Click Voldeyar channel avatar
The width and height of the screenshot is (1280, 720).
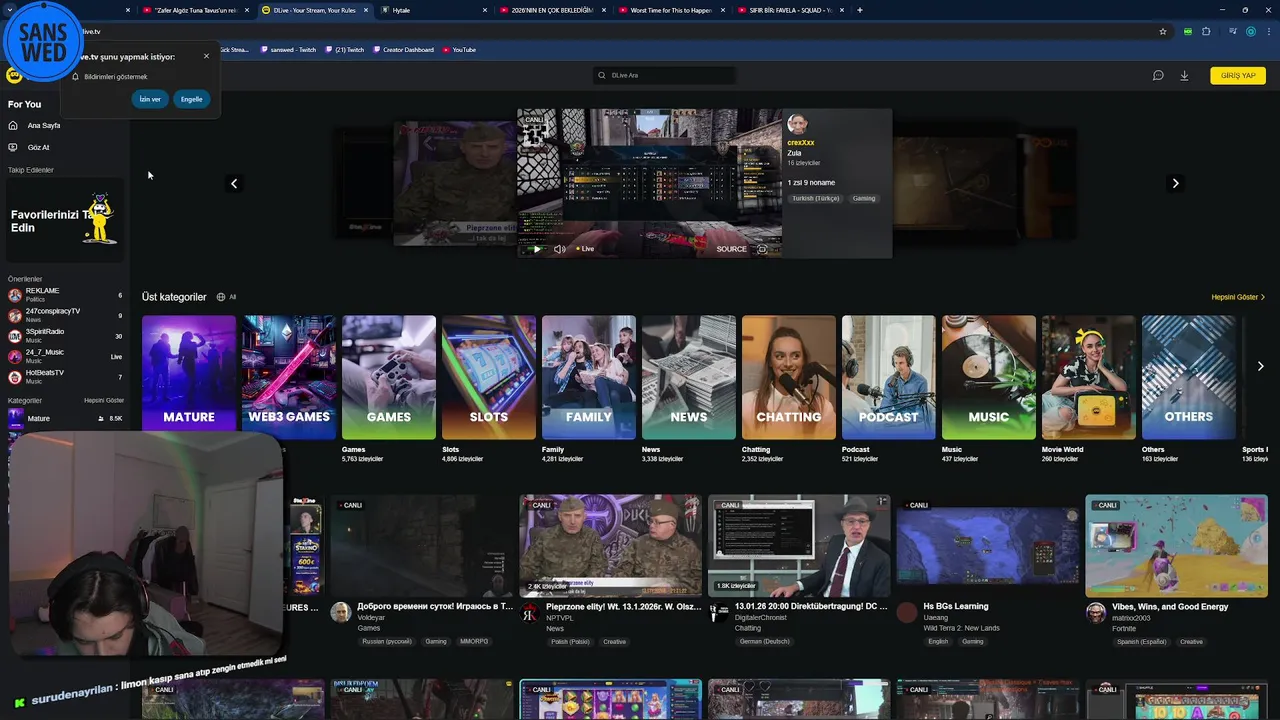[x=341, y=612]
